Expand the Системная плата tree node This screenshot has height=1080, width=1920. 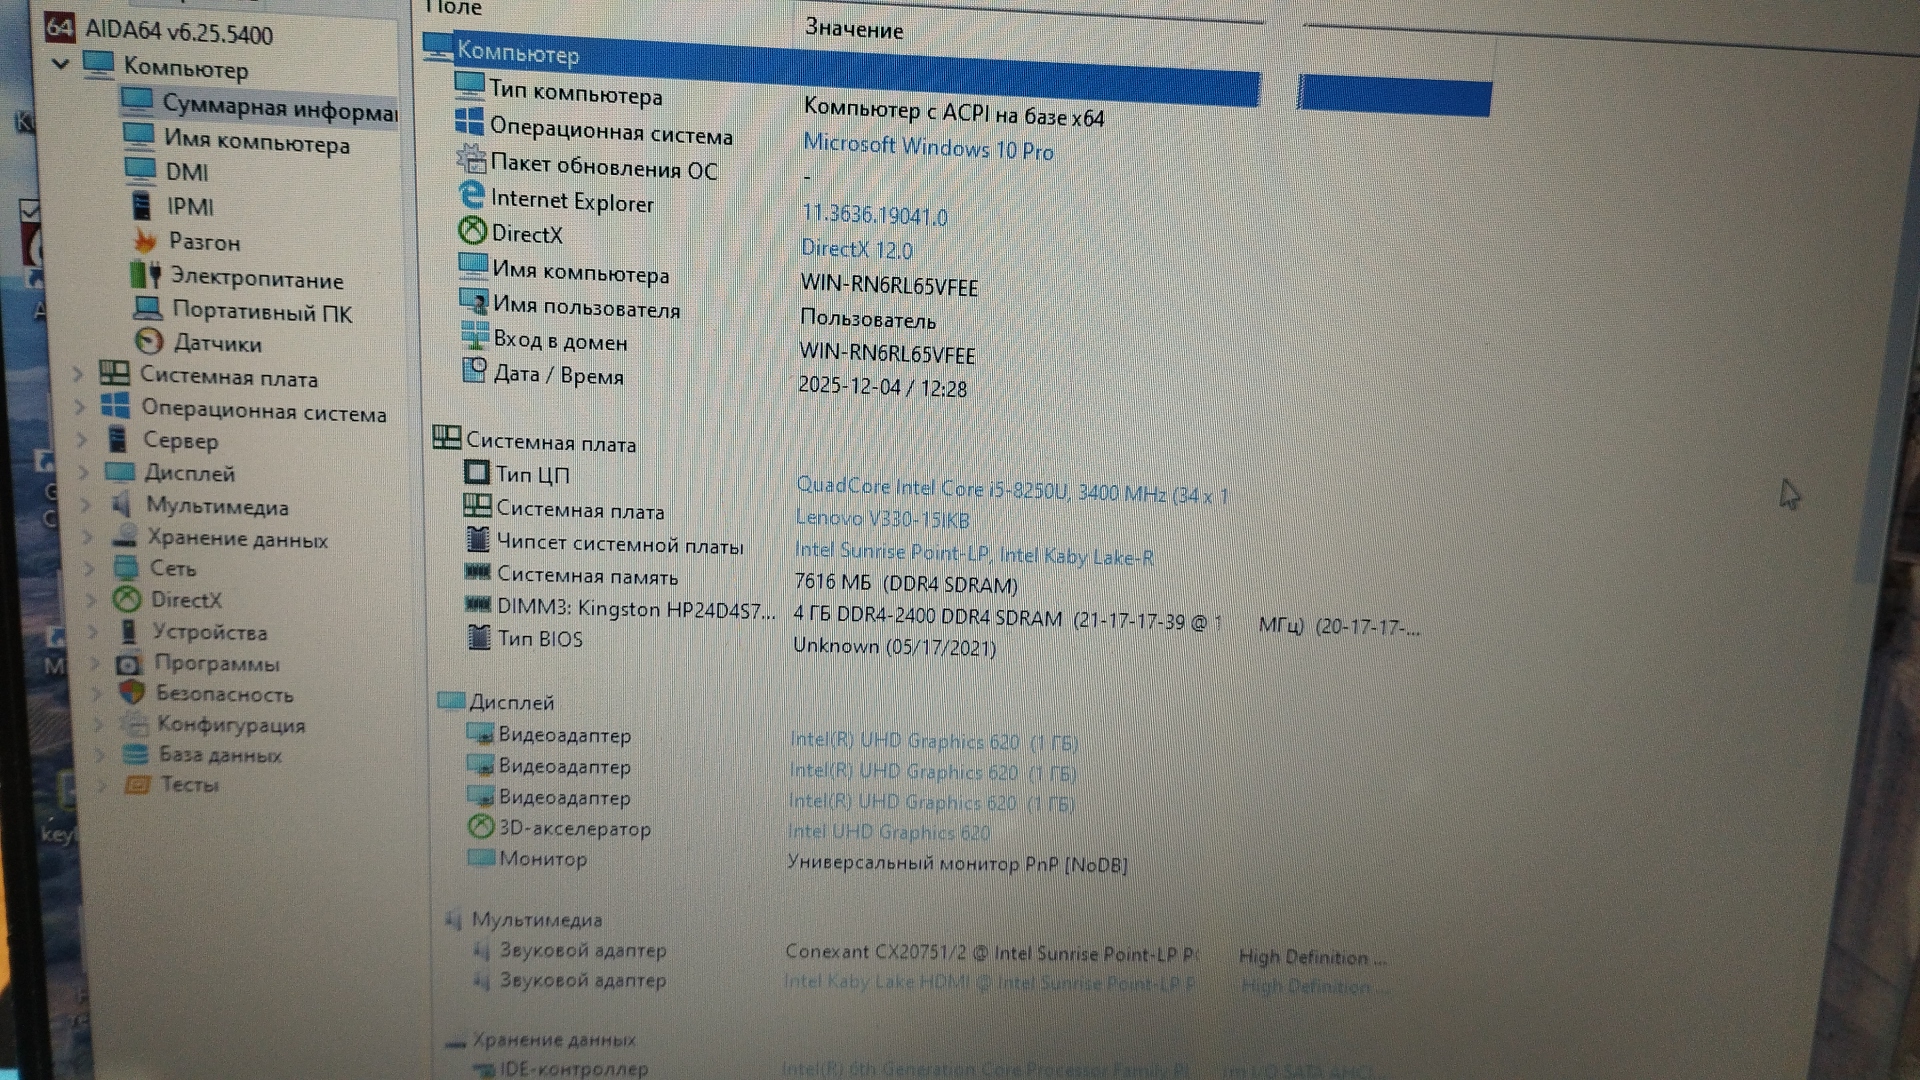pos(78,374)
